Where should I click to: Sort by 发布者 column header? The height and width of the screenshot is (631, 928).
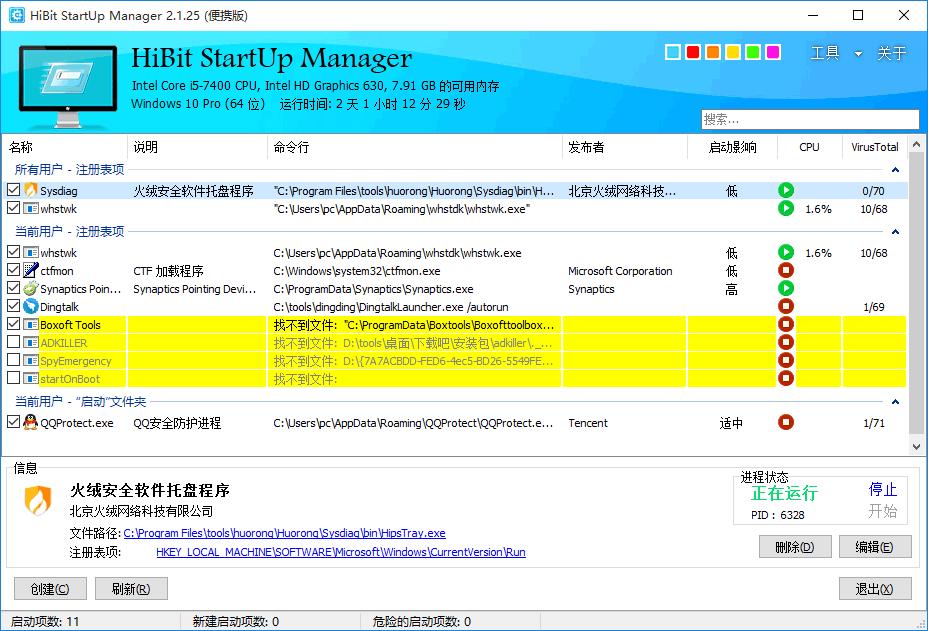[x=624, y=147]
